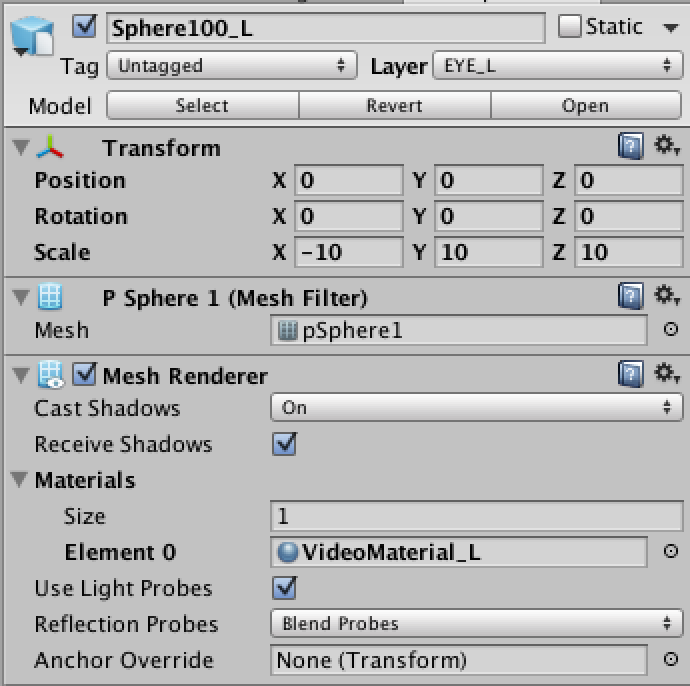
Task: Click the Position label
Action: coord(80,180)
